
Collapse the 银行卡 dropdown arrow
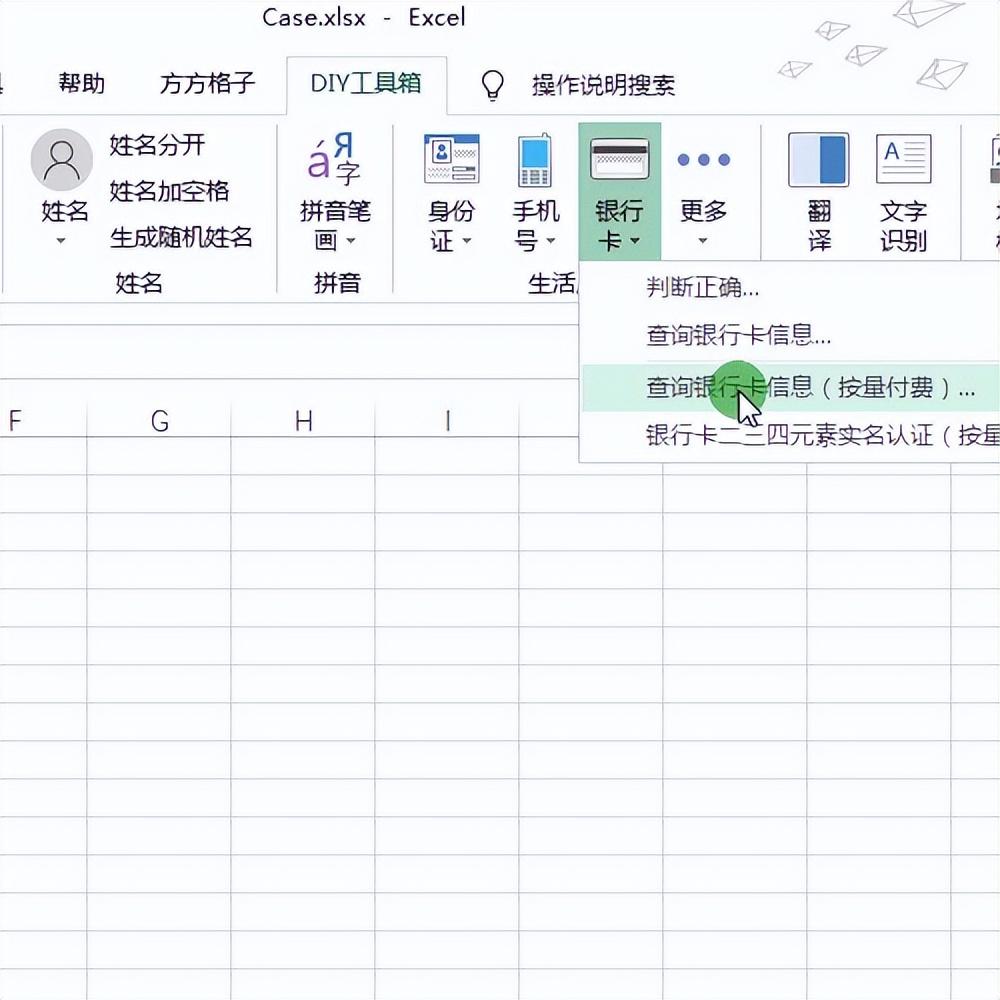tap(635, 241)
